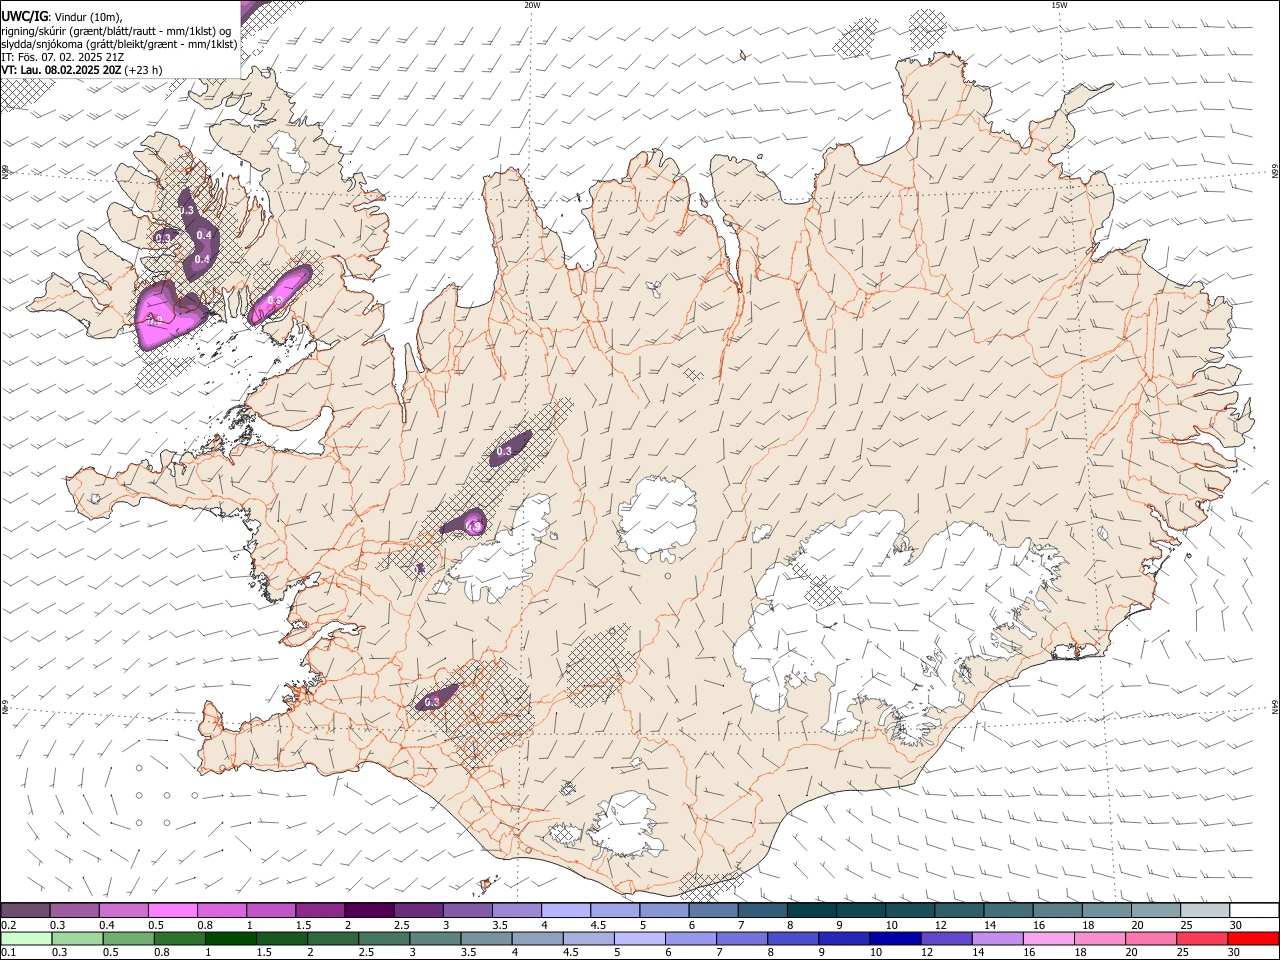The image size is (1280, 960).
Task: Select the lower legend swatch starting at 8
Action: click(x=793, y=939)
